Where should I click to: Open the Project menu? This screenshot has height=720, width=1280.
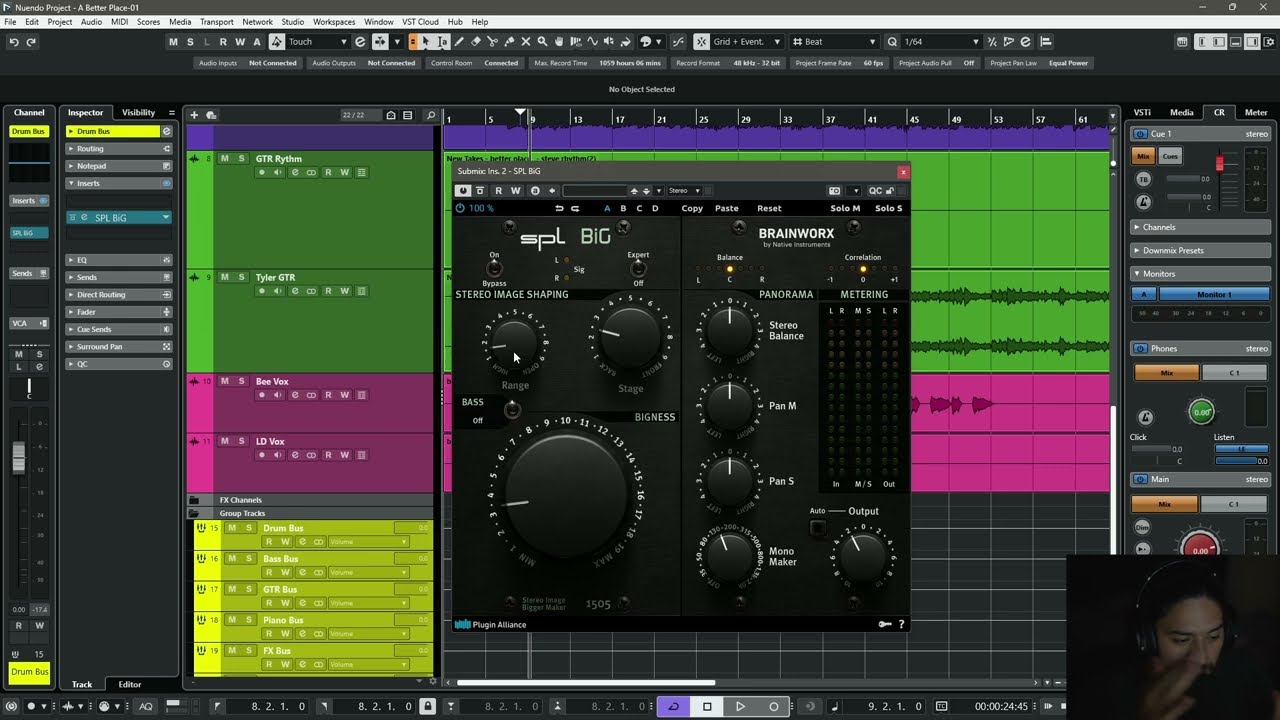click(x=60, y=22)
